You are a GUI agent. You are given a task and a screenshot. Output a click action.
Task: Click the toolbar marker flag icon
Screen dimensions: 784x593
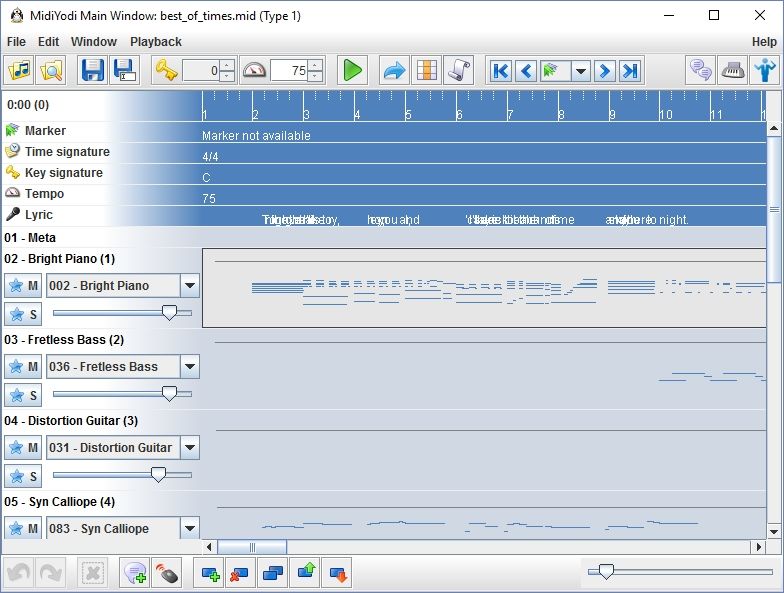(x=552, y=71)
